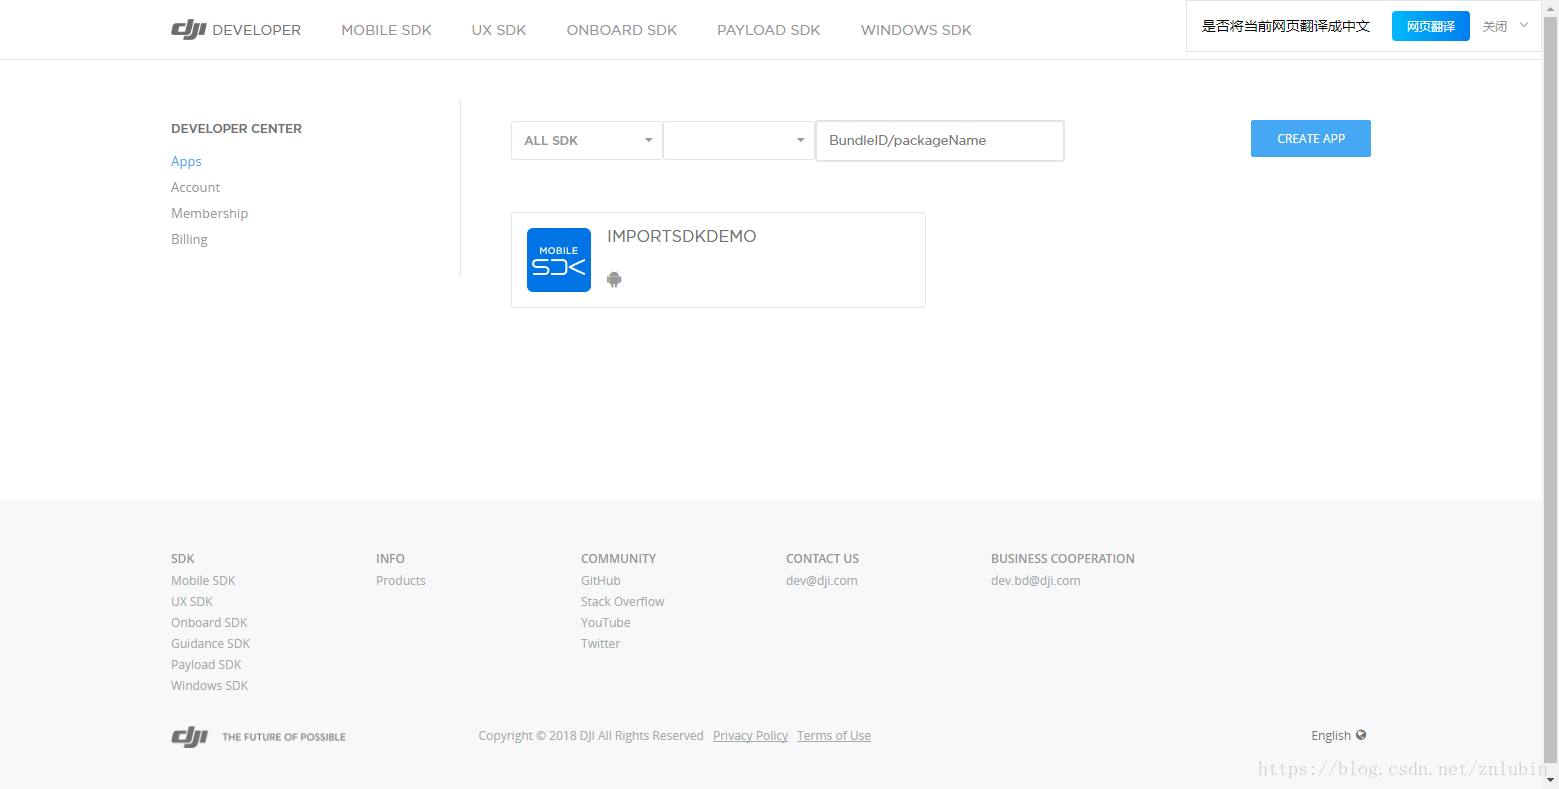Click the Android platform icon on IMPORTSDKDEMO card
The image size is (1559, 789).
[614, 279]
